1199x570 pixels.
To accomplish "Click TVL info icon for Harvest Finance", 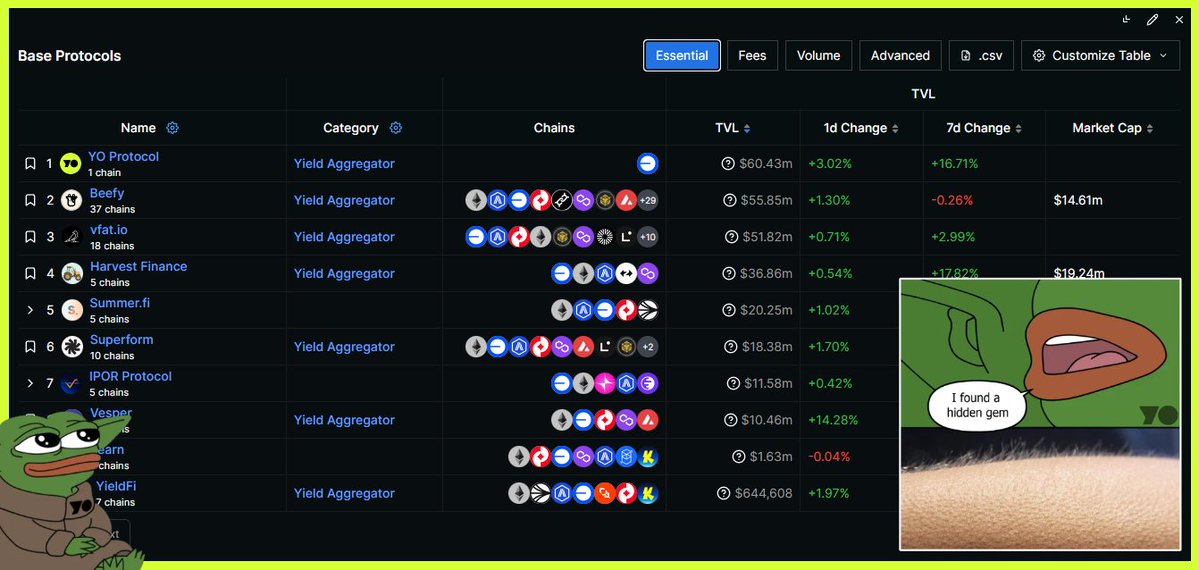I will click(x=729, y=274).
